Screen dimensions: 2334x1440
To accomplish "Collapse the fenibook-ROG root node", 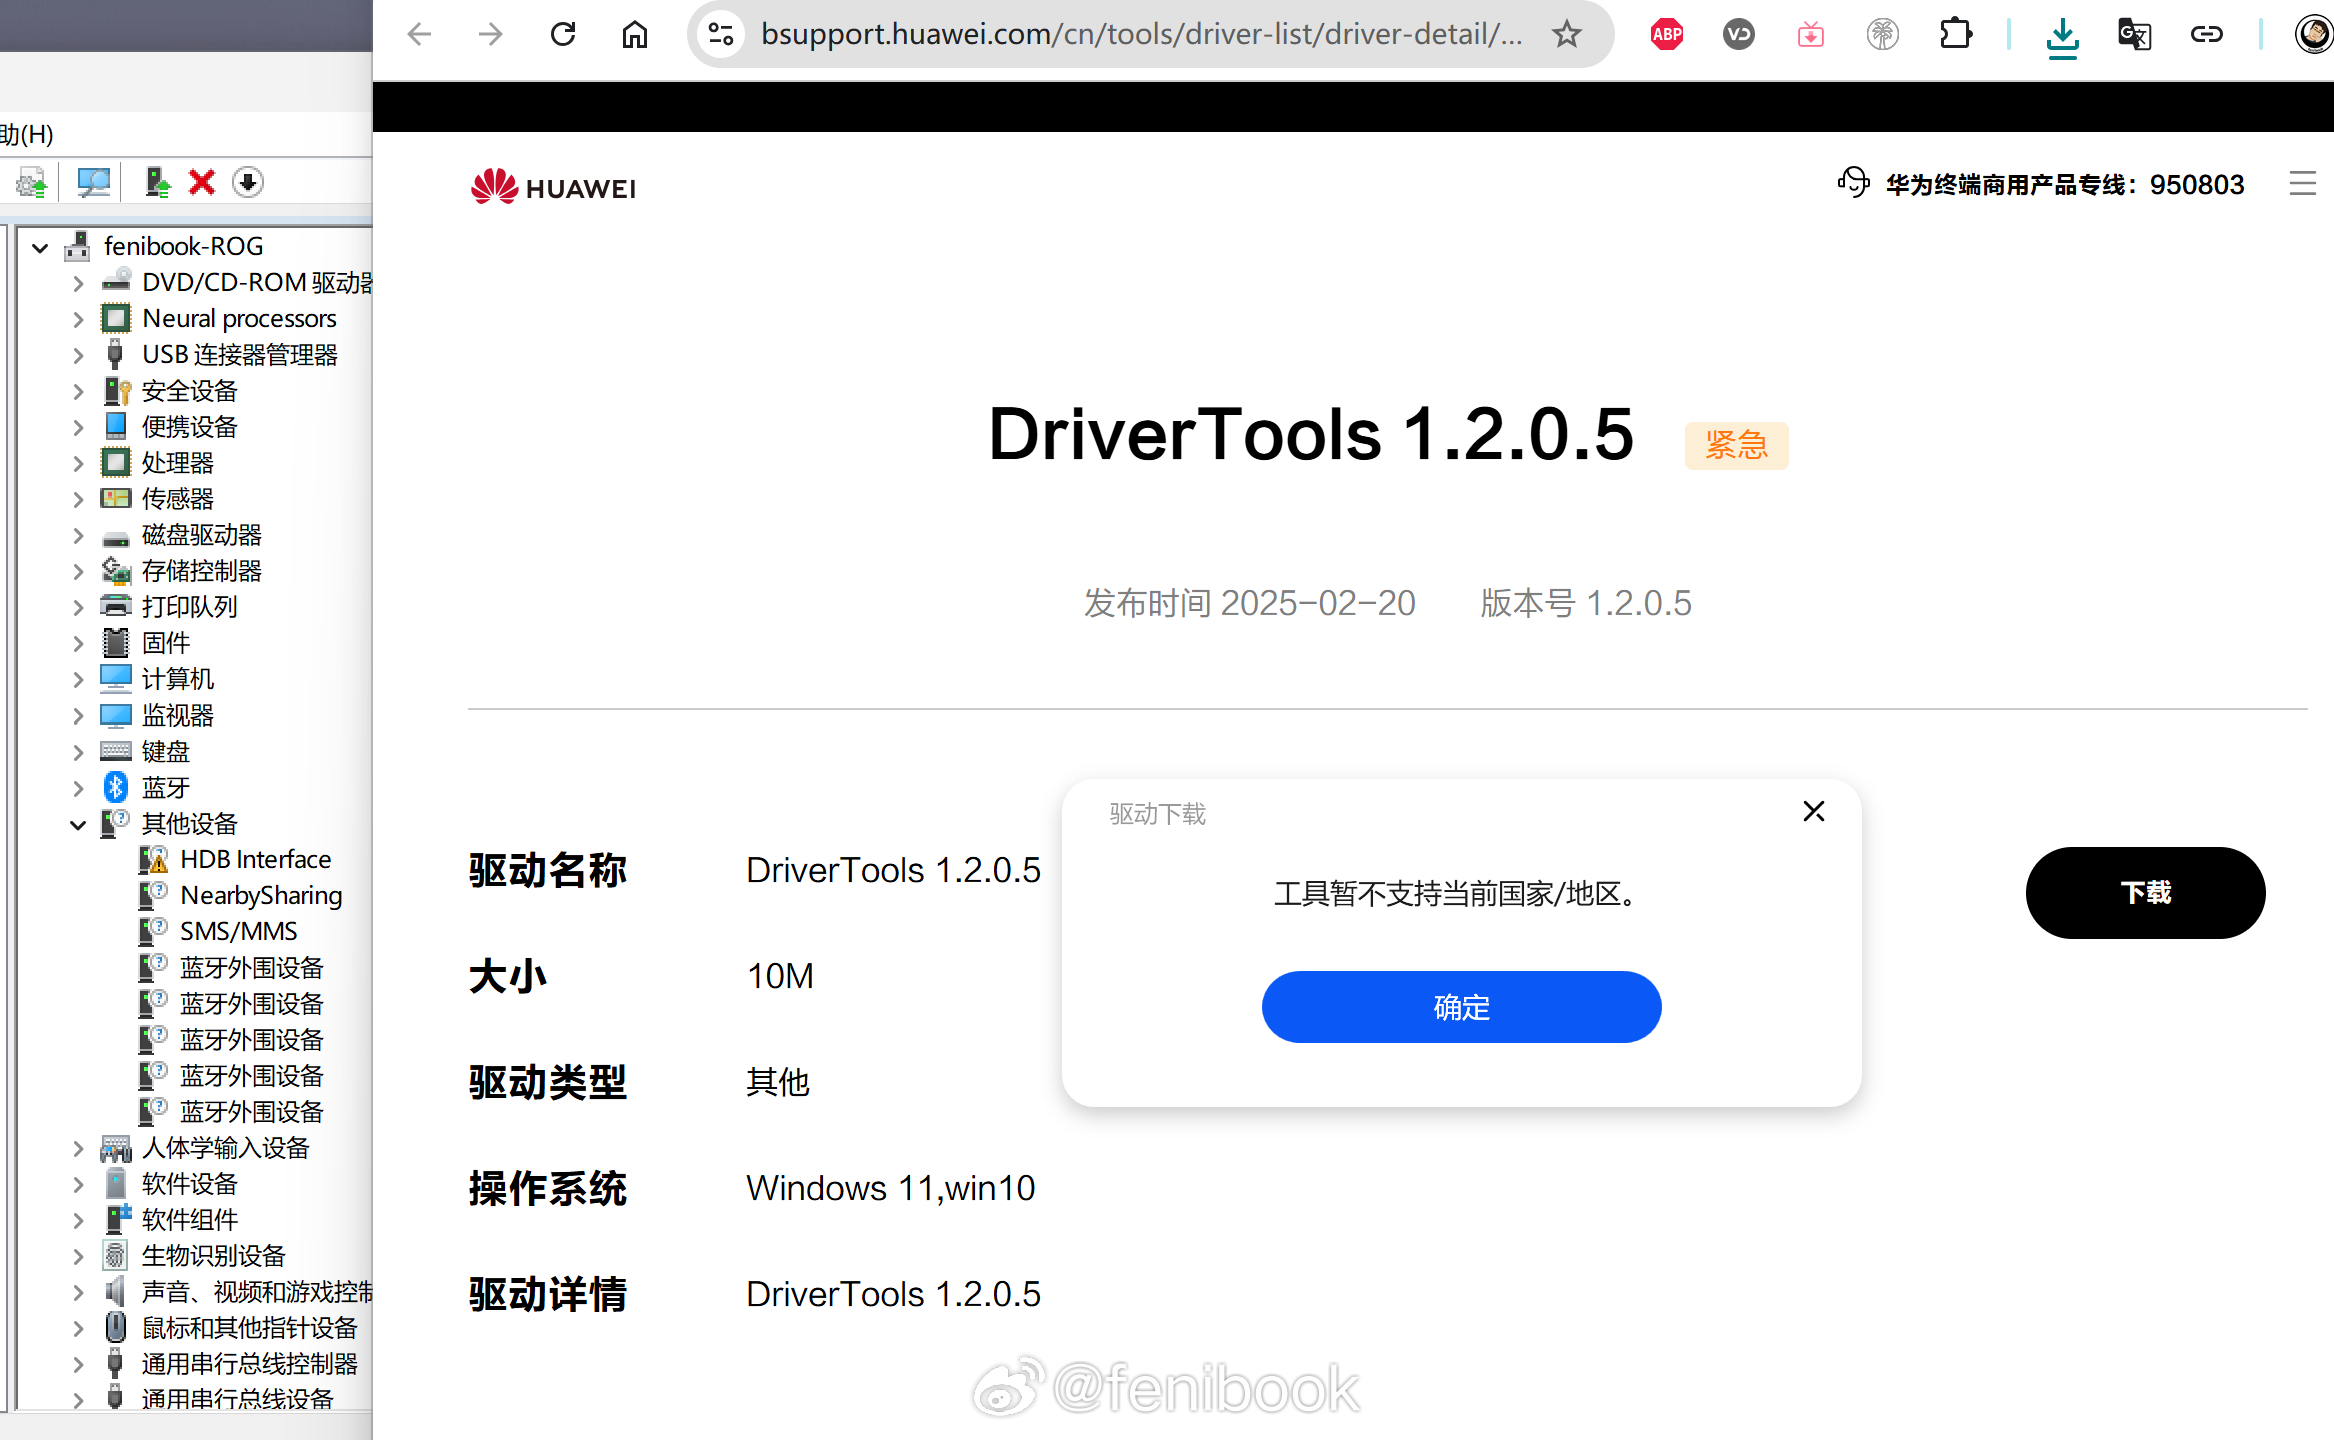I will tap(40, 247).
